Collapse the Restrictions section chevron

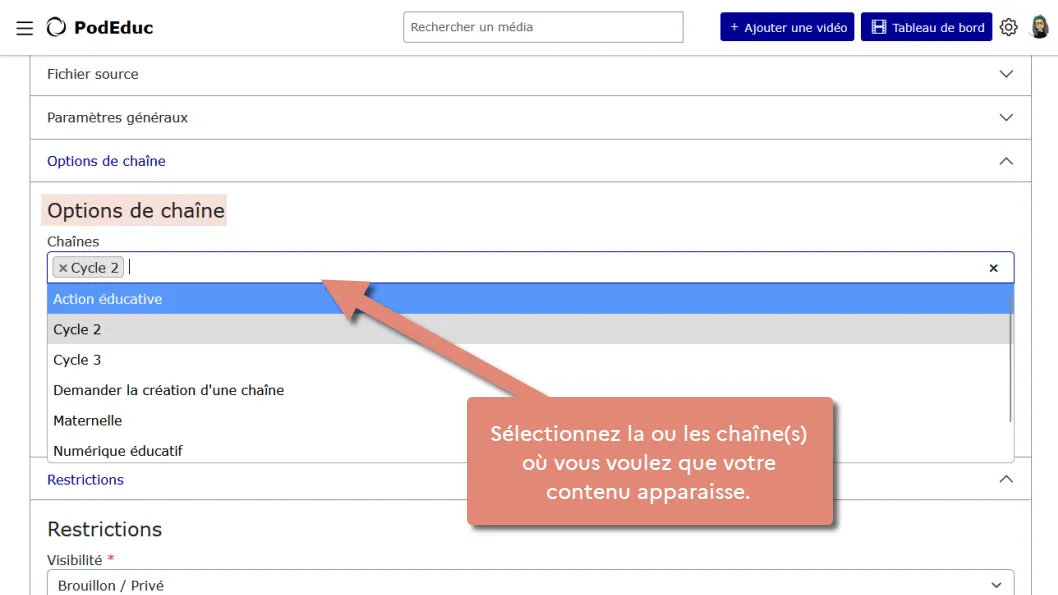[1006, 480]
